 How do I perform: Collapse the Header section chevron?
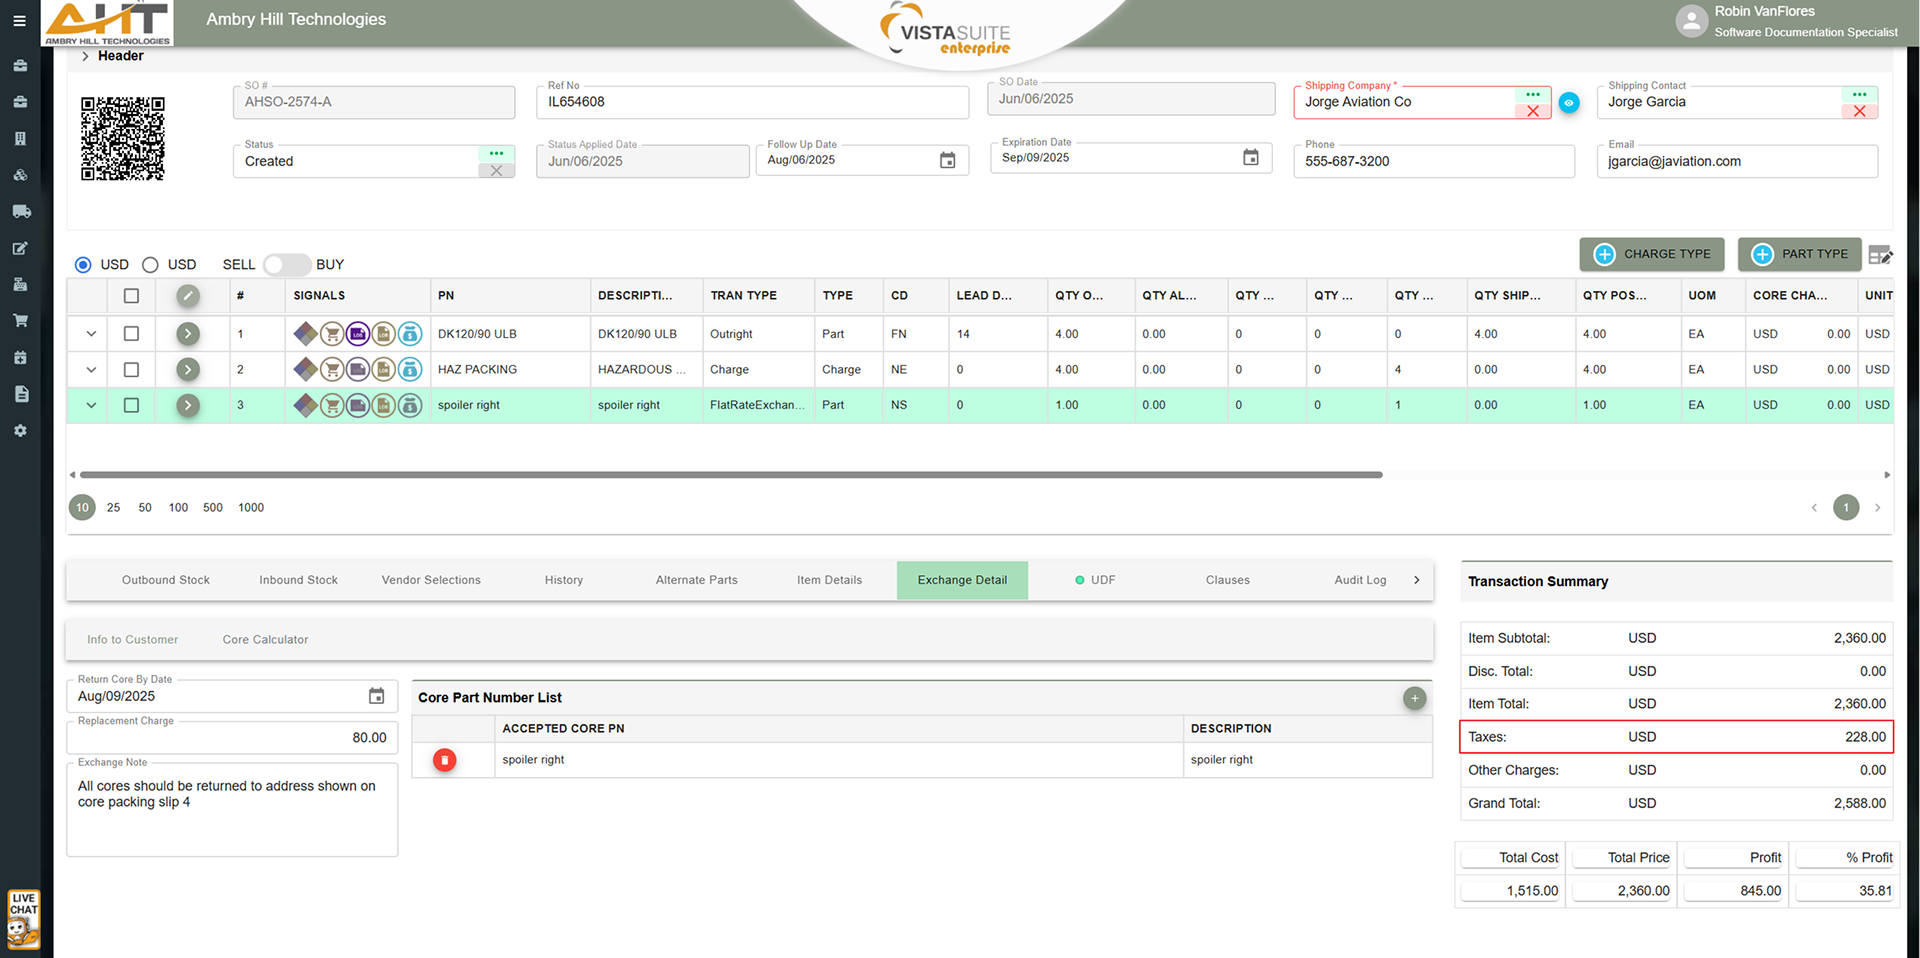click(x=86, y=56)
